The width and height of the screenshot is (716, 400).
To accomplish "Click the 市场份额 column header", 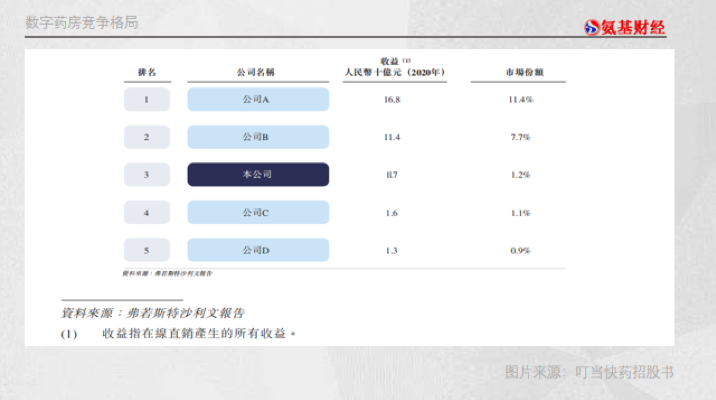I will tap(520, 72).
